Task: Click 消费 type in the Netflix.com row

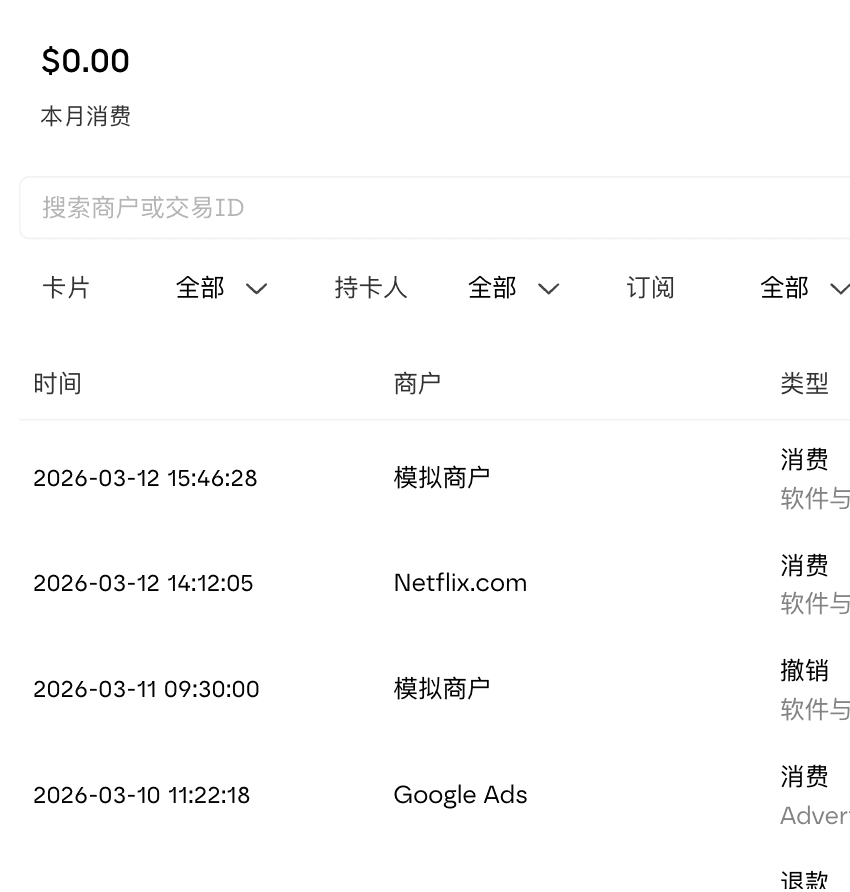Action: [804, 565]
